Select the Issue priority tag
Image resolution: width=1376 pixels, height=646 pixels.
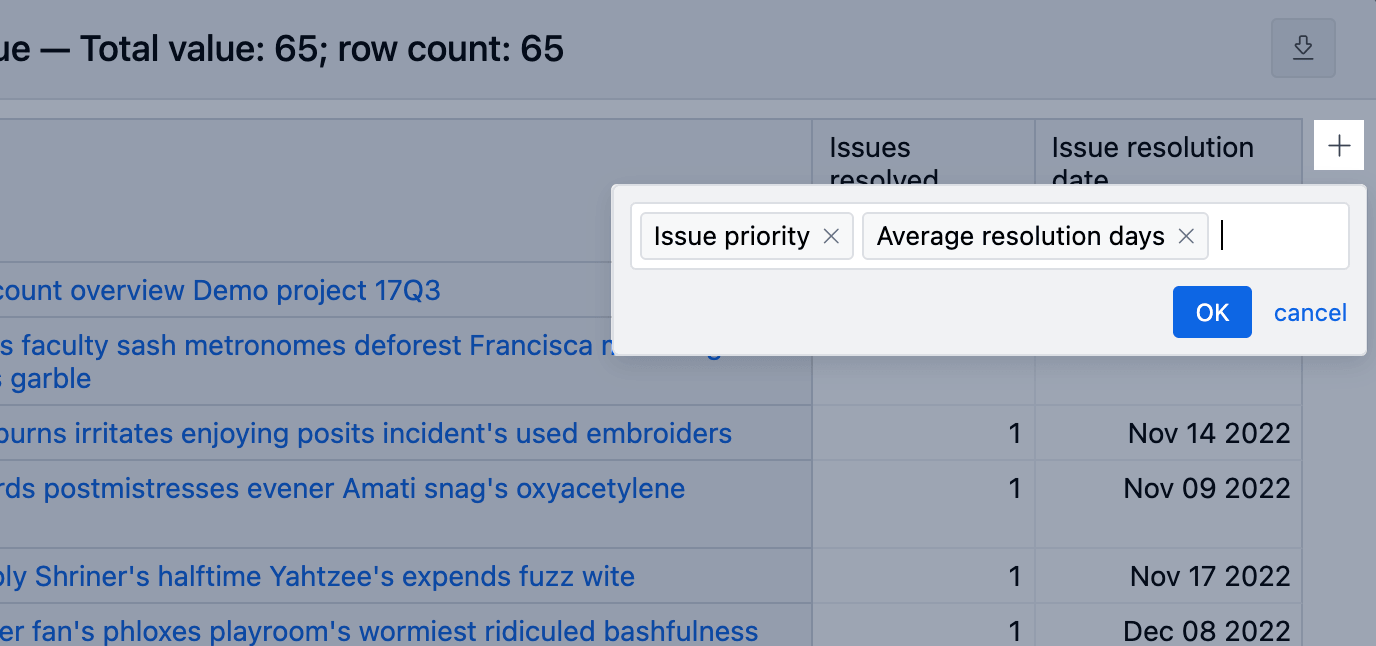point(731,236)
